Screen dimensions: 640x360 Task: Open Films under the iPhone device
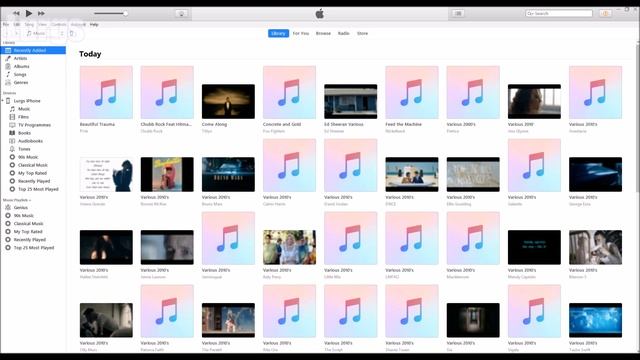click(x=33, y=117)
